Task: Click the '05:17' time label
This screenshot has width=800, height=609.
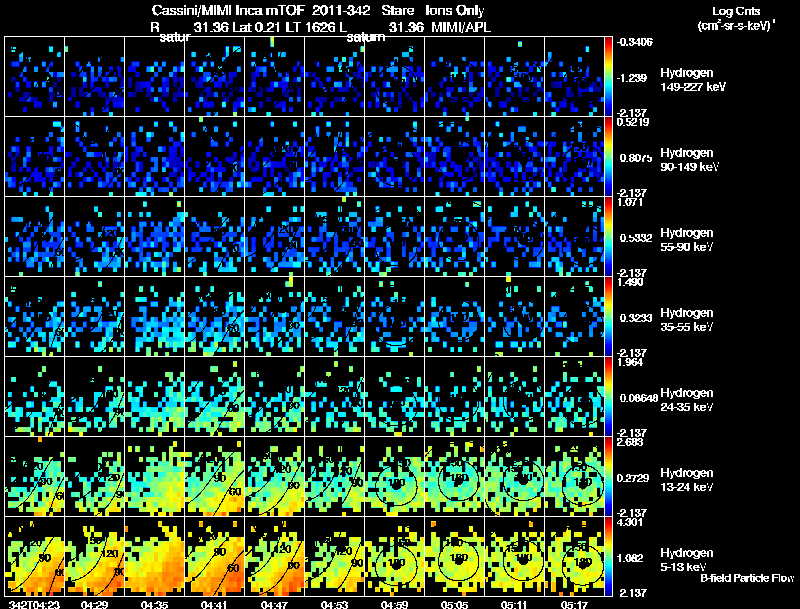Action: click(x=574, y=605)
